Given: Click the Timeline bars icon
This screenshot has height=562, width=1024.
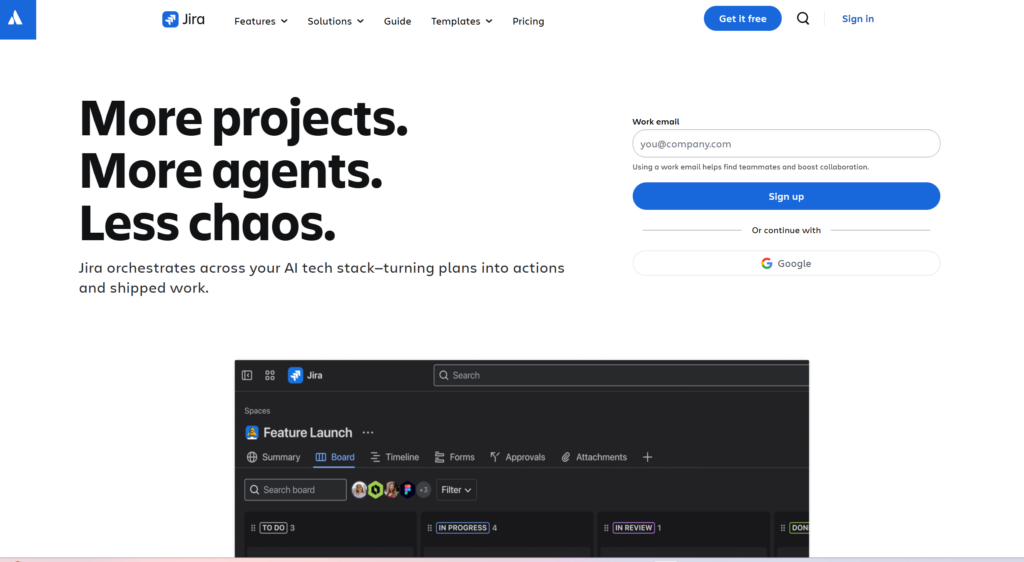Looking at the screenshot, I should tap(375, 458).
